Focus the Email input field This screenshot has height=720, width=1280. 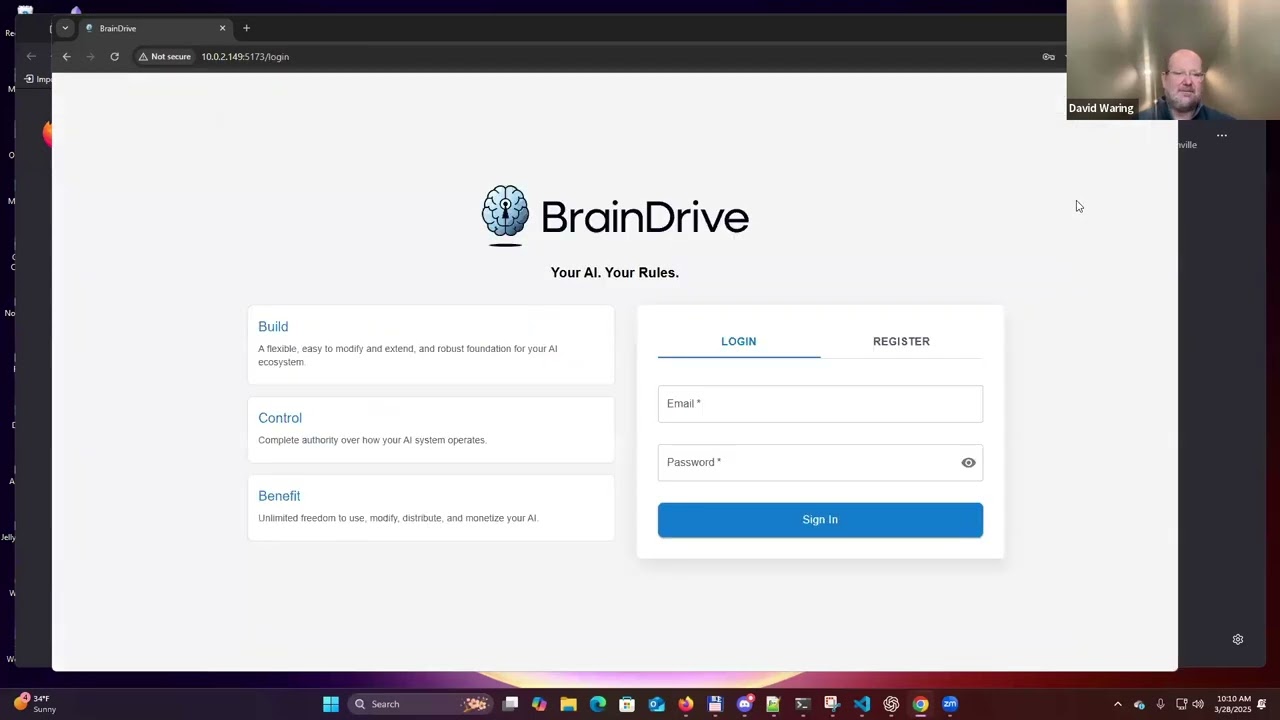[820, 404]
